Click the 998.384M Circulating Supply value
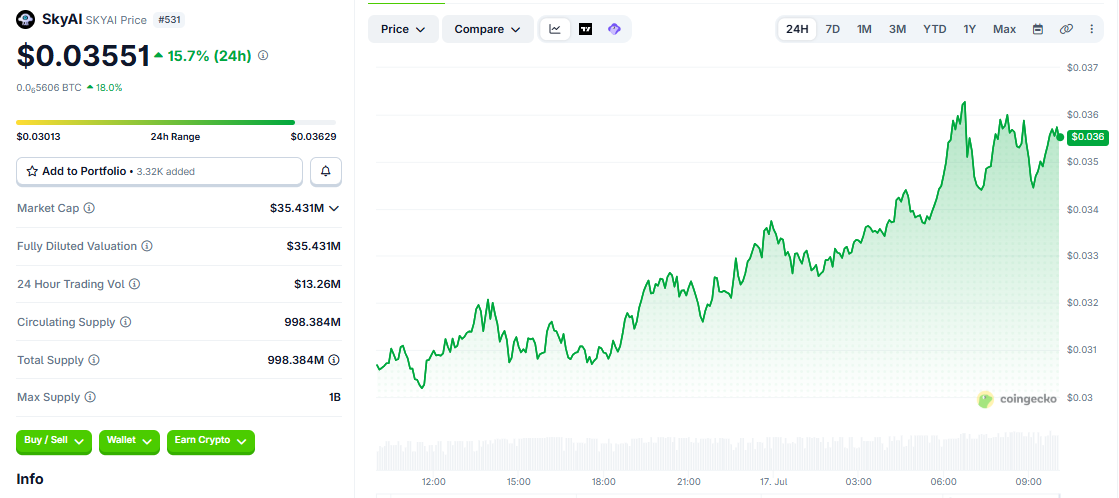The width and height of the screenshot is (1119, 498). click(313, 322)
